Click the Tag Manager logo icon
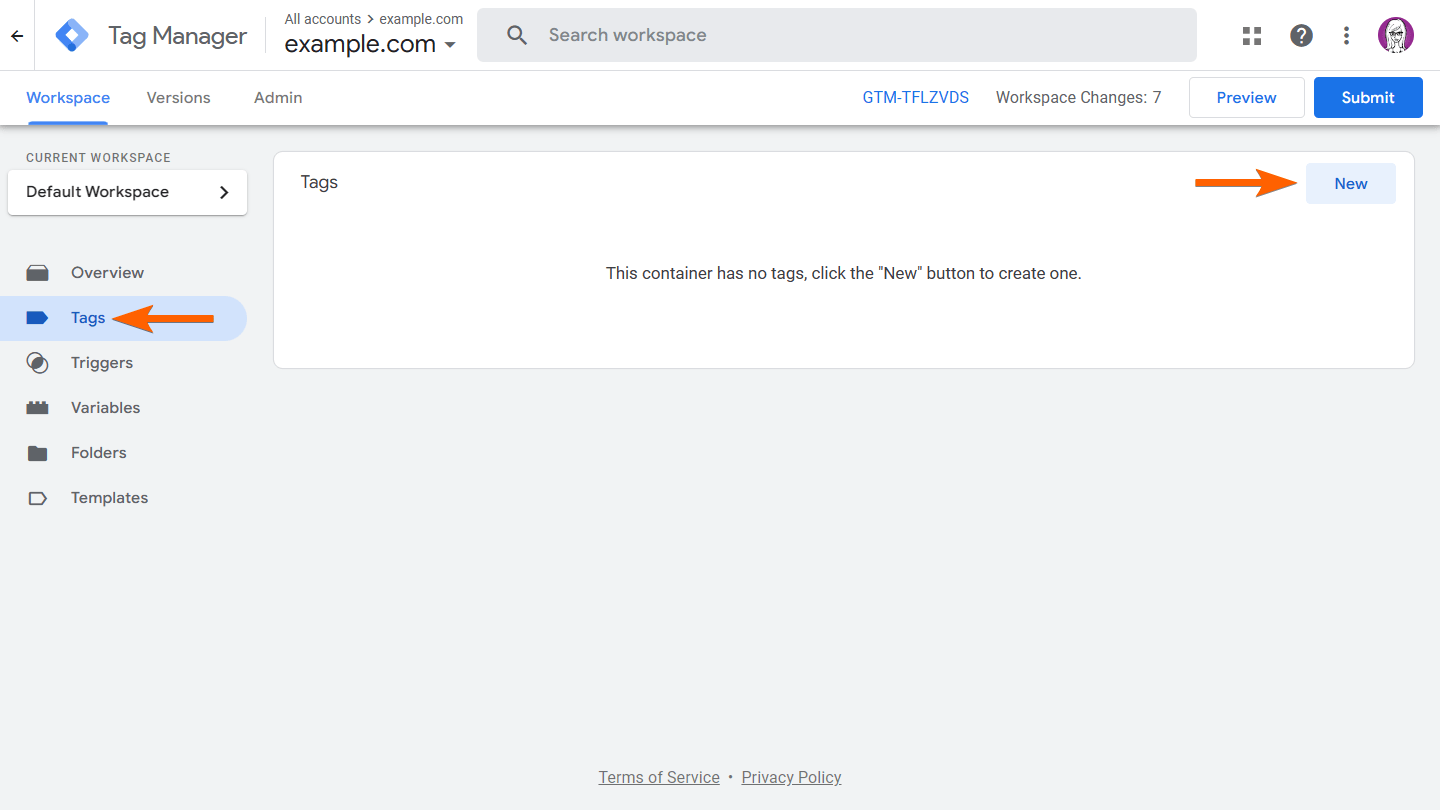This screenshot has width=1440, height=810. (72, 36)
